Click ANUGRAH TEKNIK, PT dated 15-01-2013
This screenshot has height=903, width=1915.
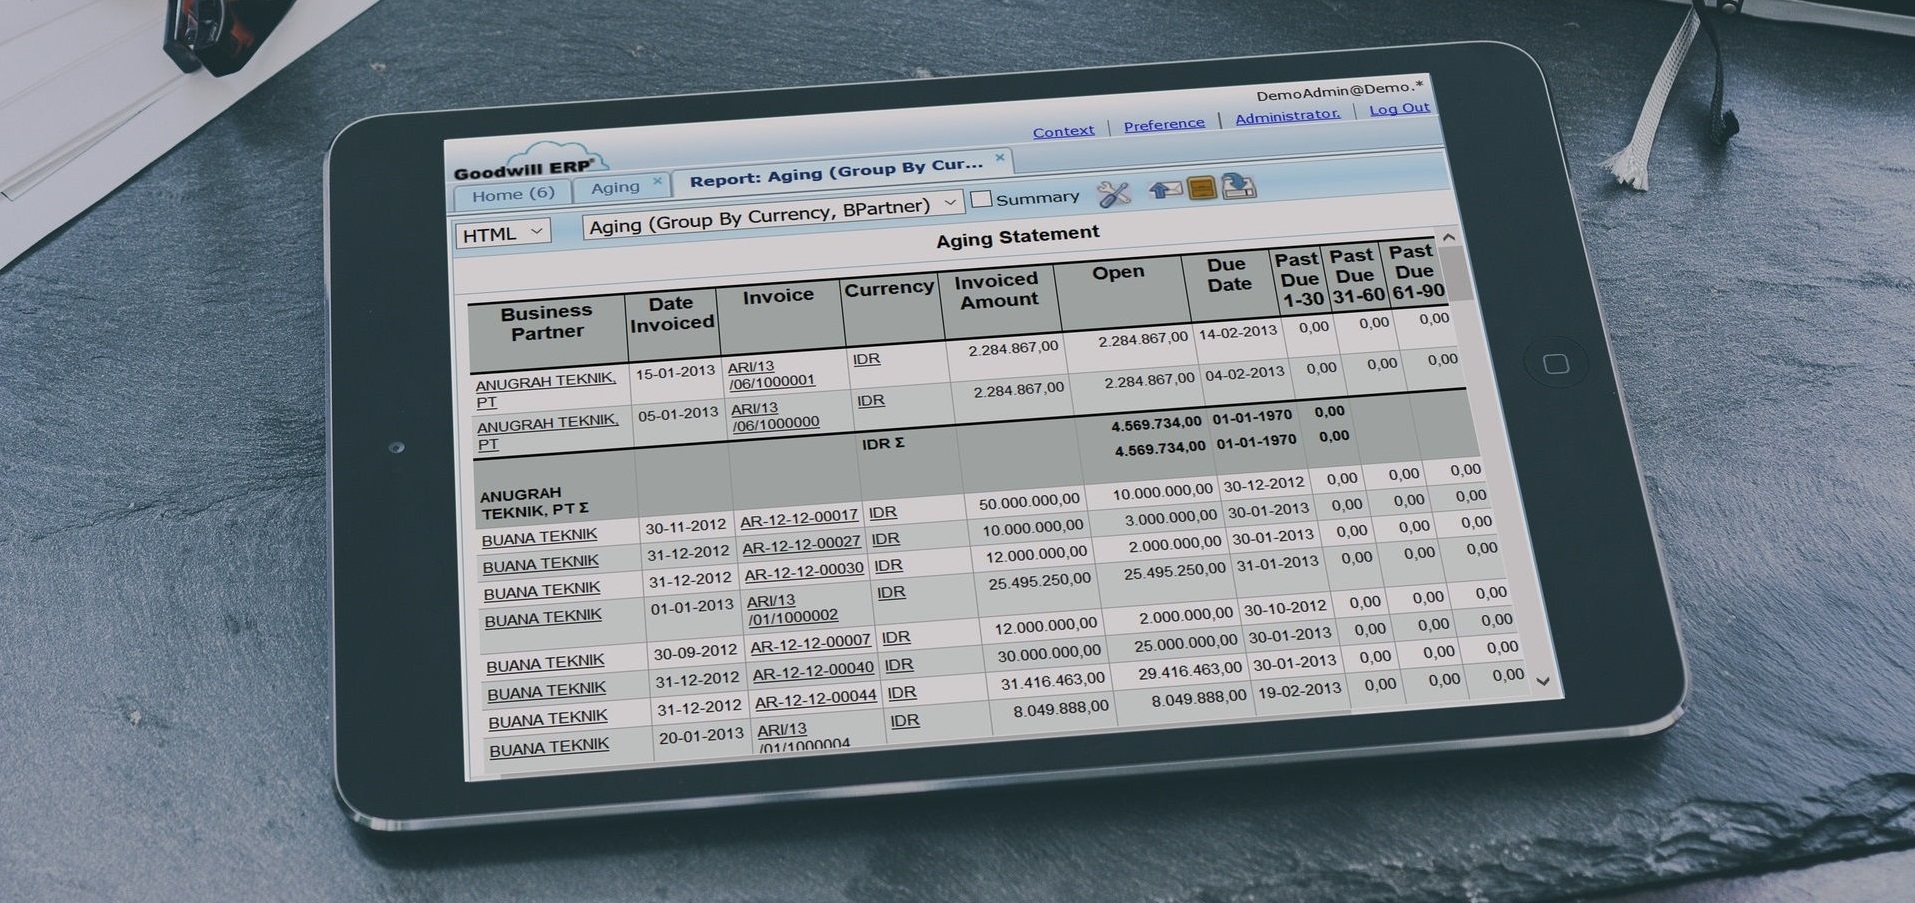(x=545, y=391)
